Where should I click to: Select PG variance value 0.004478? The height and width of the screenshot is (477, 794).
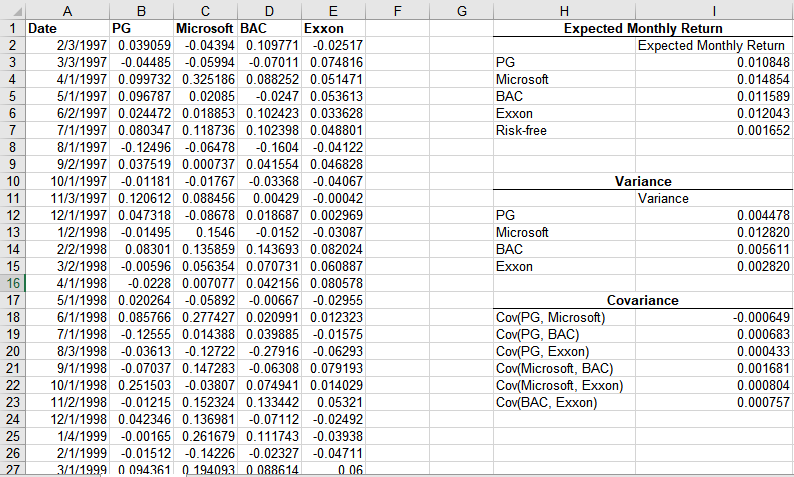(714, 215)
